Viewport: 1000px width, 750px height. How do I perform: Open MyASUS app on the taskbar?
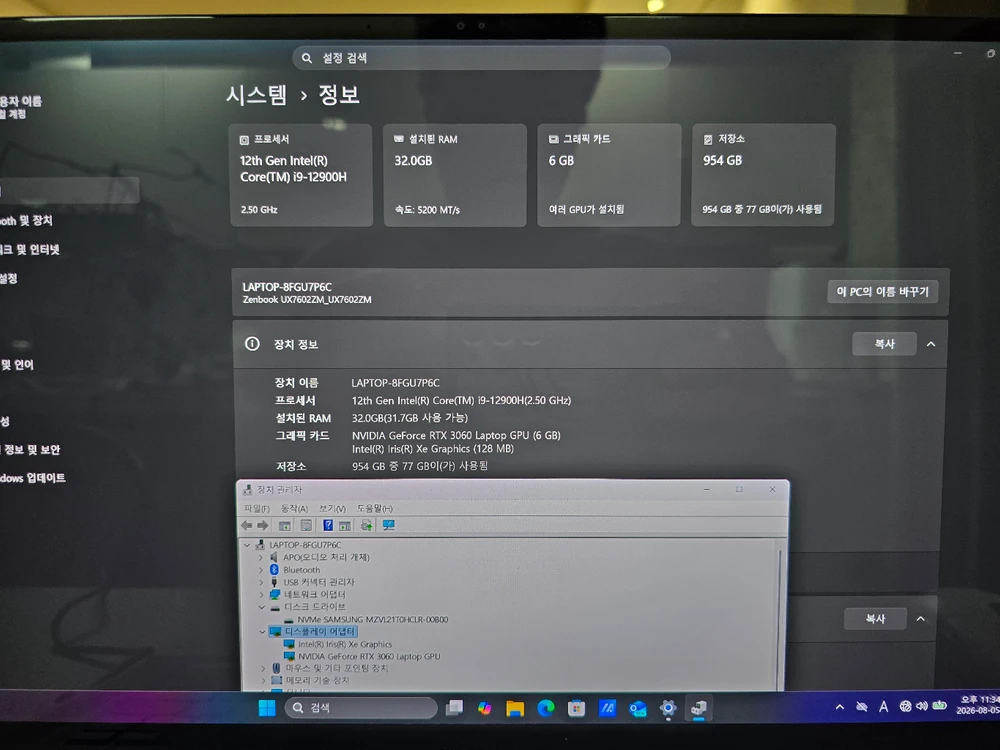tap(607, 708)
